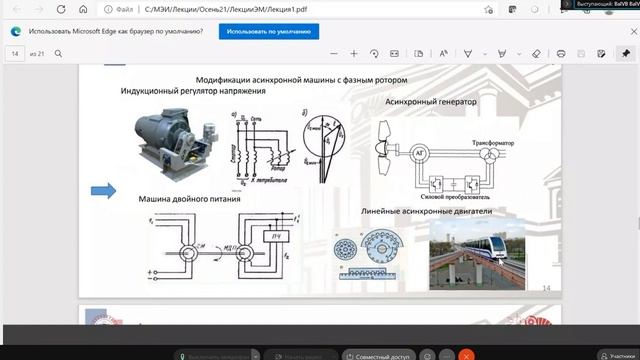Select the Draw pen tool
The height and width of the screenshot is (360, 640).
(468, 53)
